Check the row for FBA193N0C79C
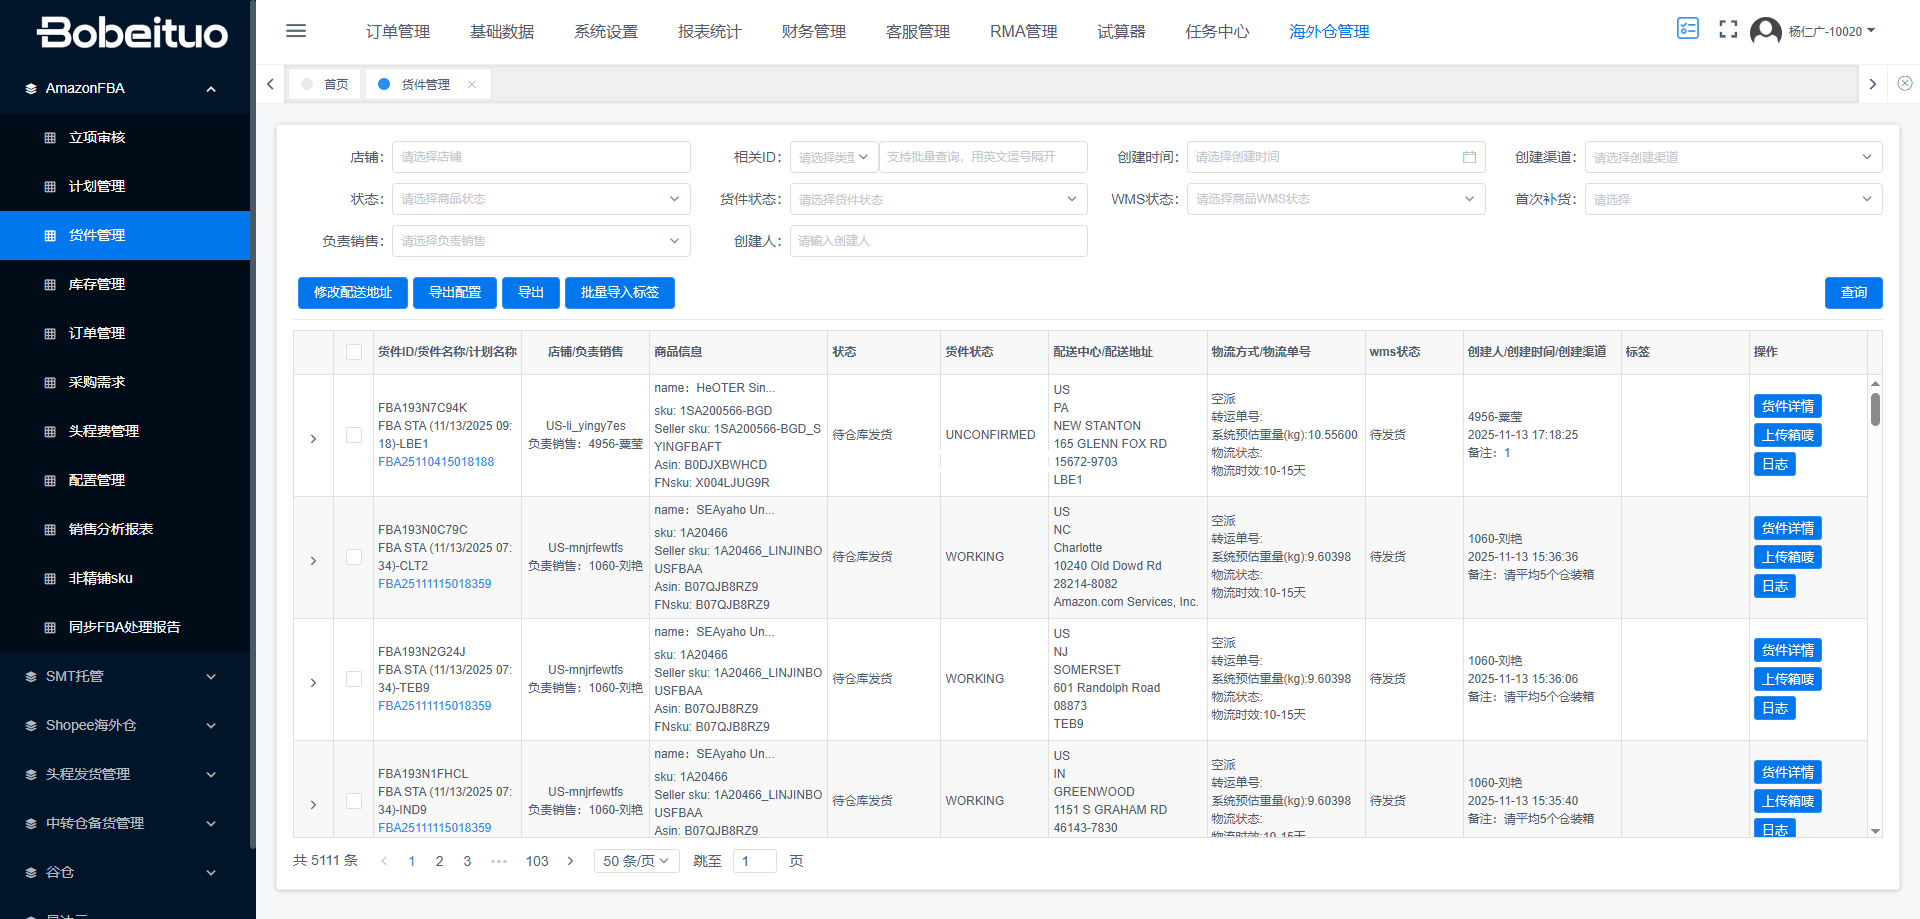 click(x=354, y=557)
